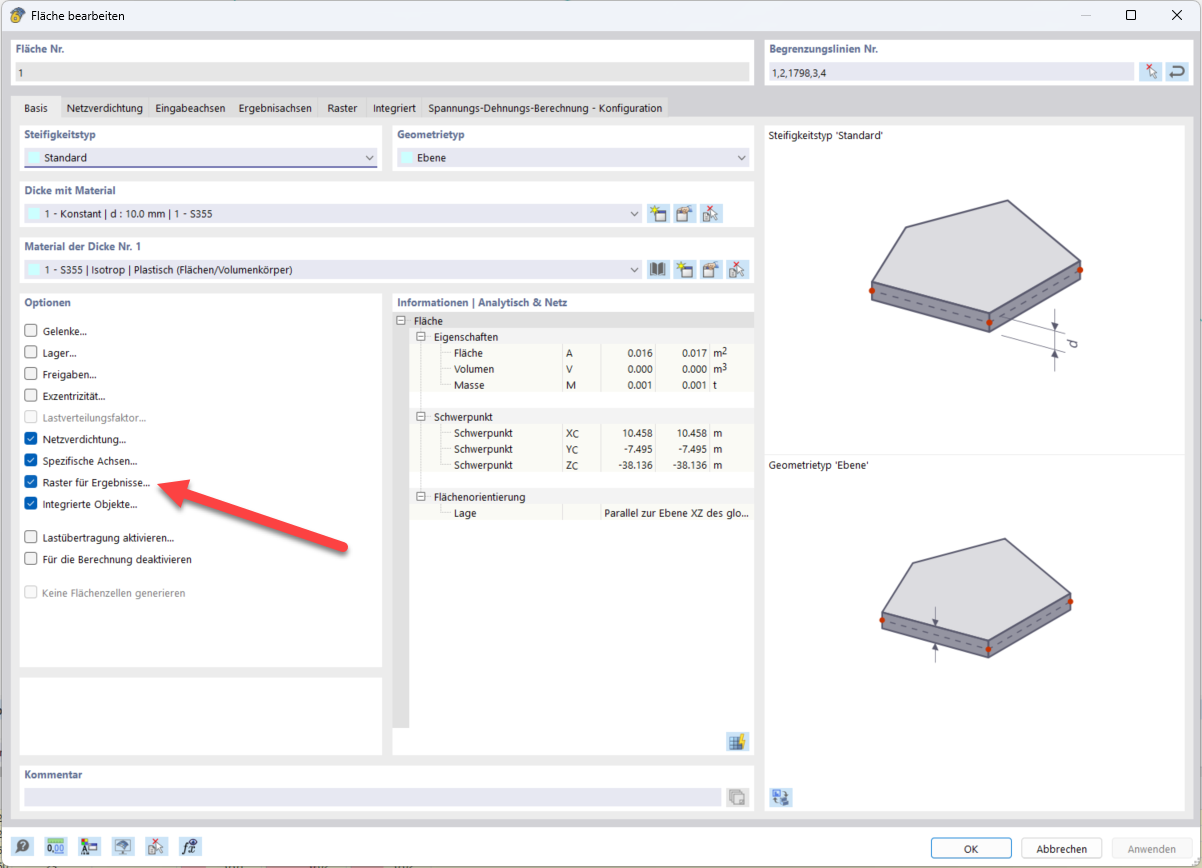The height and width of the screenshot is (868, 1202).
Task: Open the help icon at bottom left
Action: pyautogui.click(x=22, y=846)
